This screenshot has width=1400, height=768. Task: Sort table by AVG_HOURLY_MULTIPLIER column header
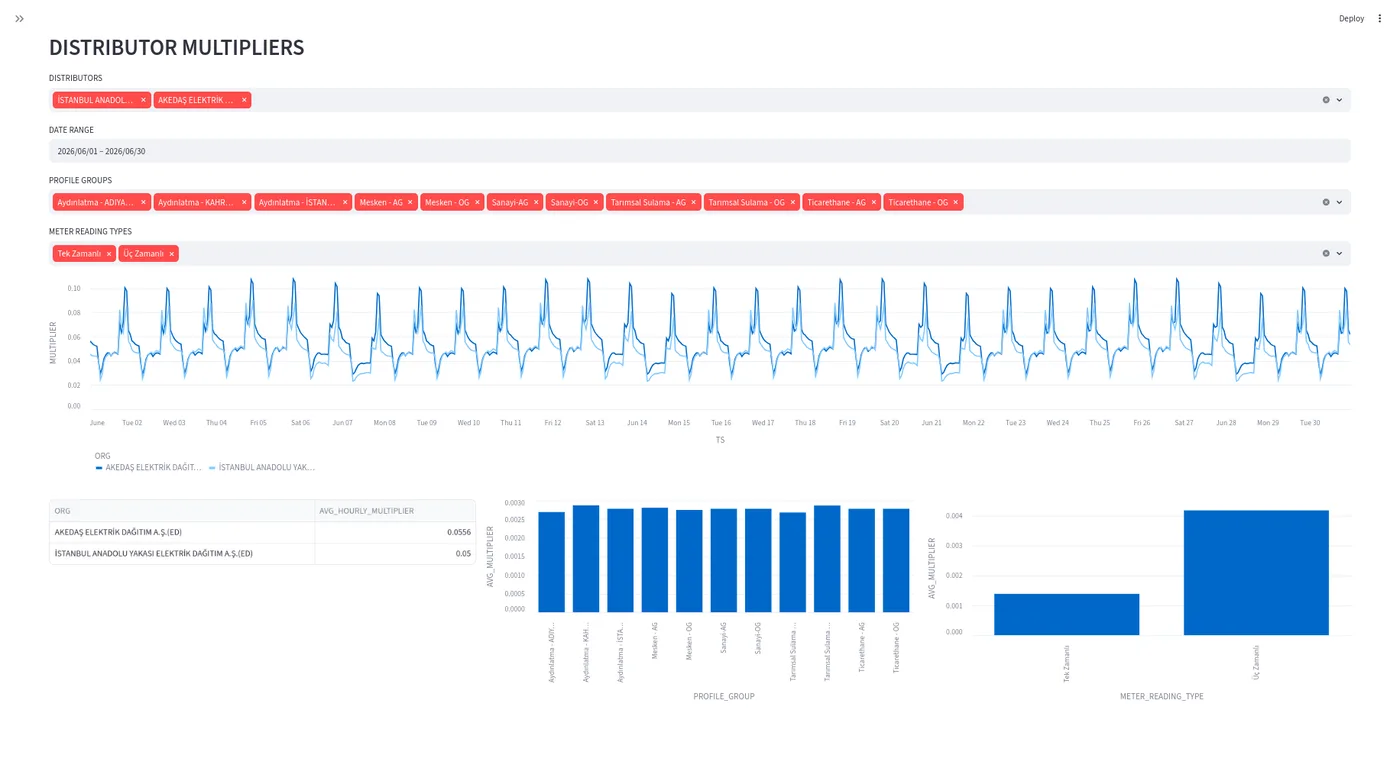pyautogui.click(x=395, y=511)
